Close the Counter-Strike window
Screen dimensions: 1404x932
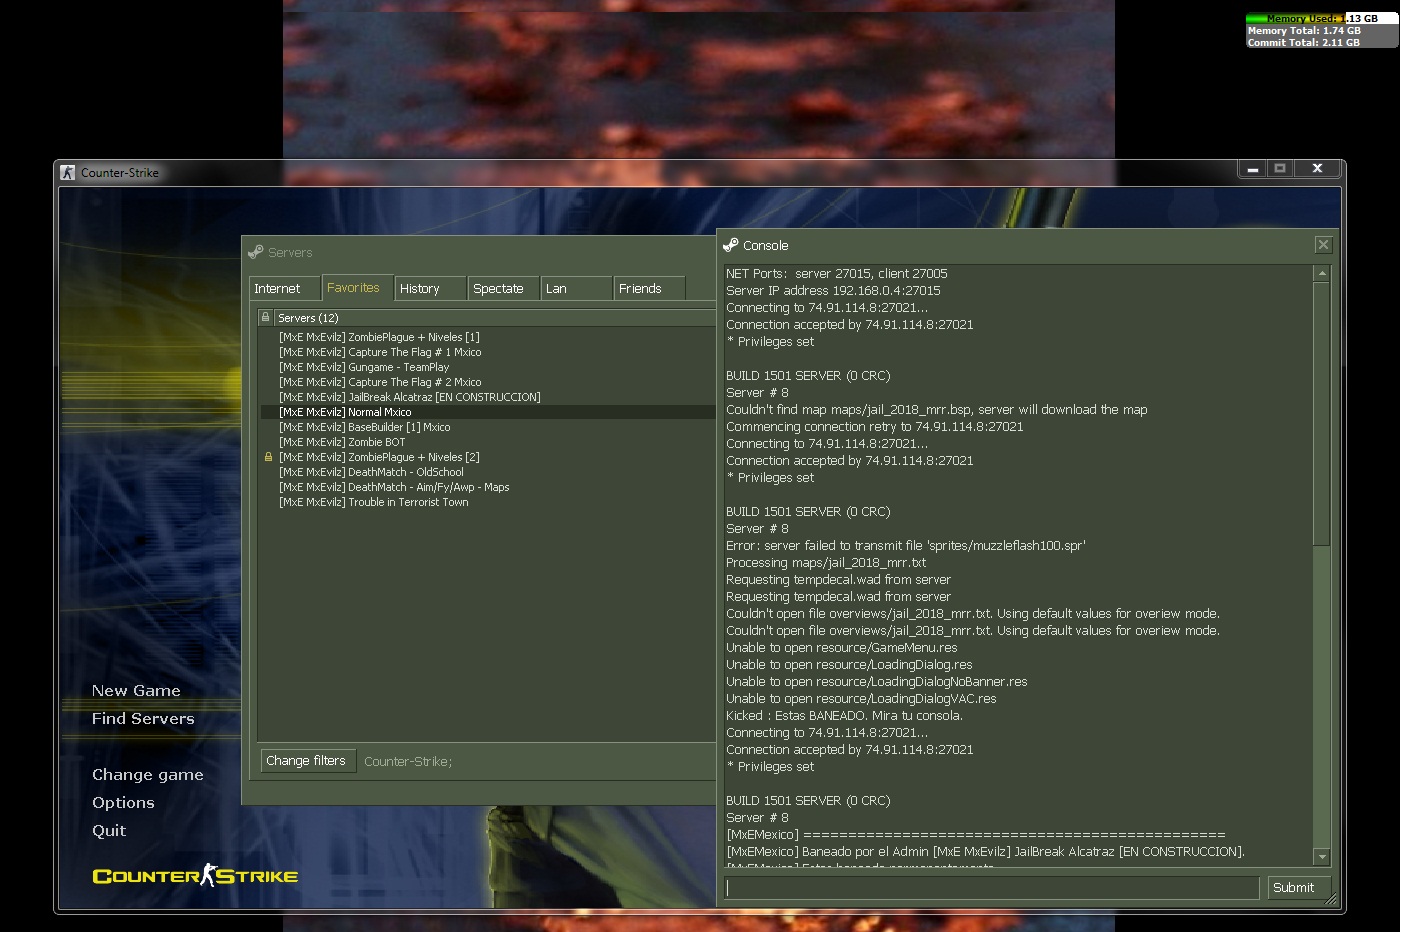[1318, 169]
